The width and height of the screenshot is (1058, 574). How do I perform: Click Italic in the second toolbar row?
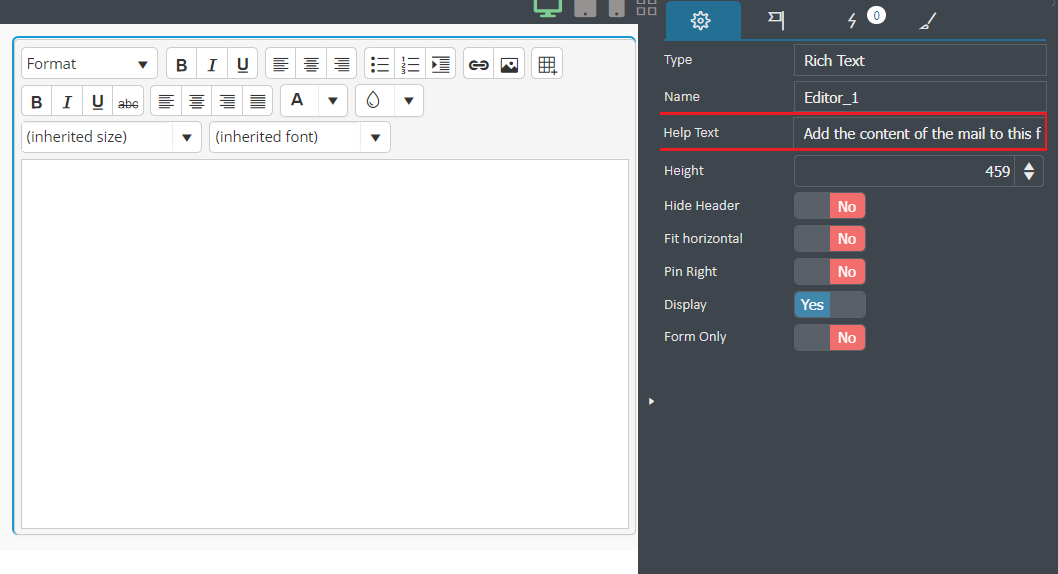67,101
